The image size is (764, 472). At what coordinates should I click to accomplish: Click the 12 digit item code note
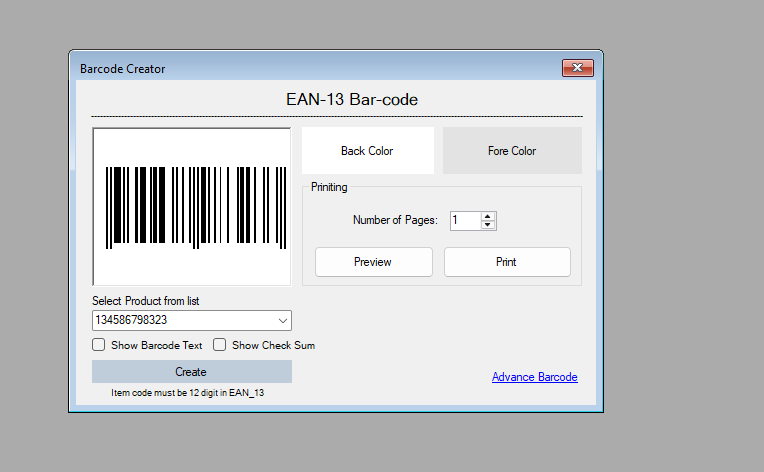[x=191, y=393]
